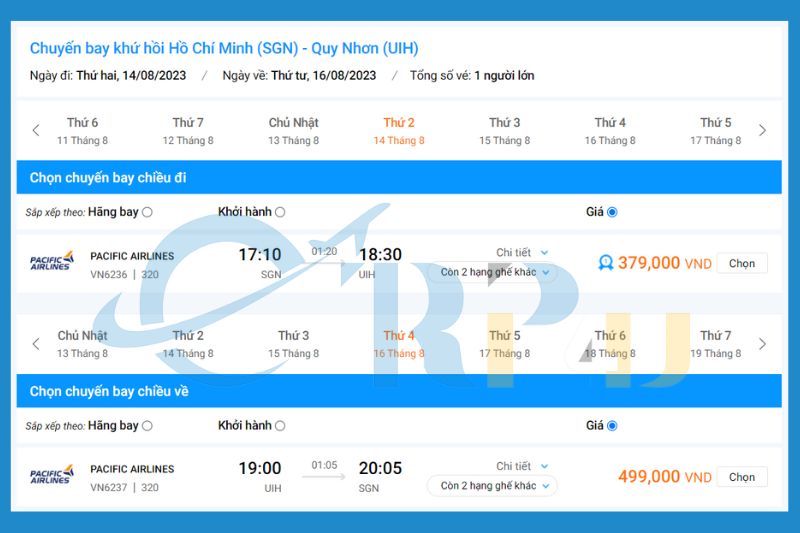800x533 pixels.
Task: Select return date Thứ 4 16 Tháng 8
Action: [x=399, y=344]
